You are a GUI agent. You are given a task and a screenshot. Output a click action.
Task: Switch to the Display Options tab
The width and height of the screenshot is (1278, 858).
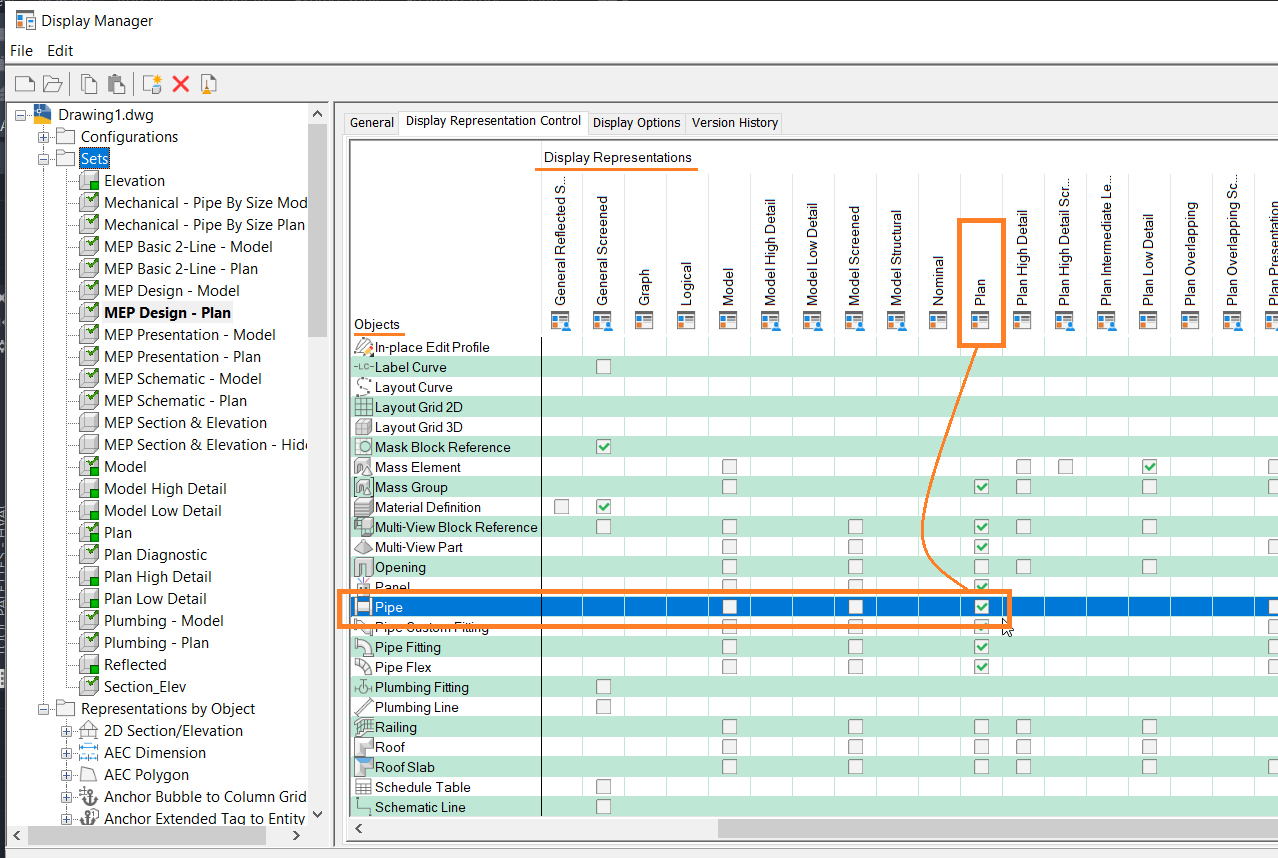click(637, 123)
